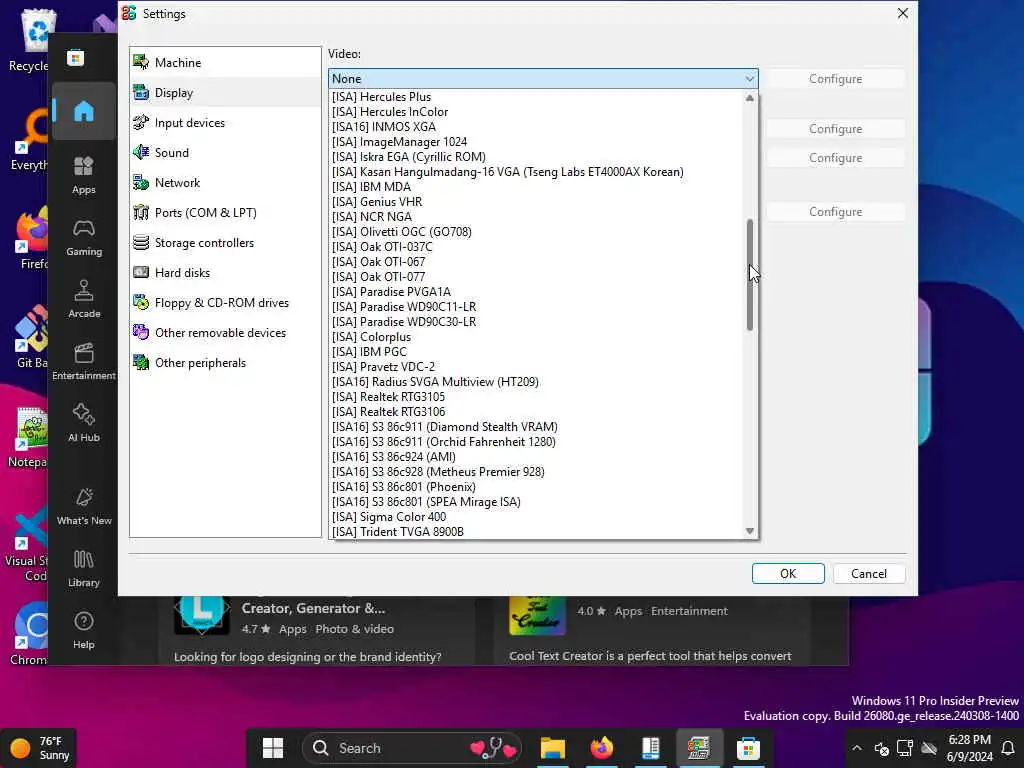The width and height of the screenshot is (1024, 768).
Task: Choose [ISA] Realtek RTG3105
Action: pyautogui.click(x=536, y=397)
